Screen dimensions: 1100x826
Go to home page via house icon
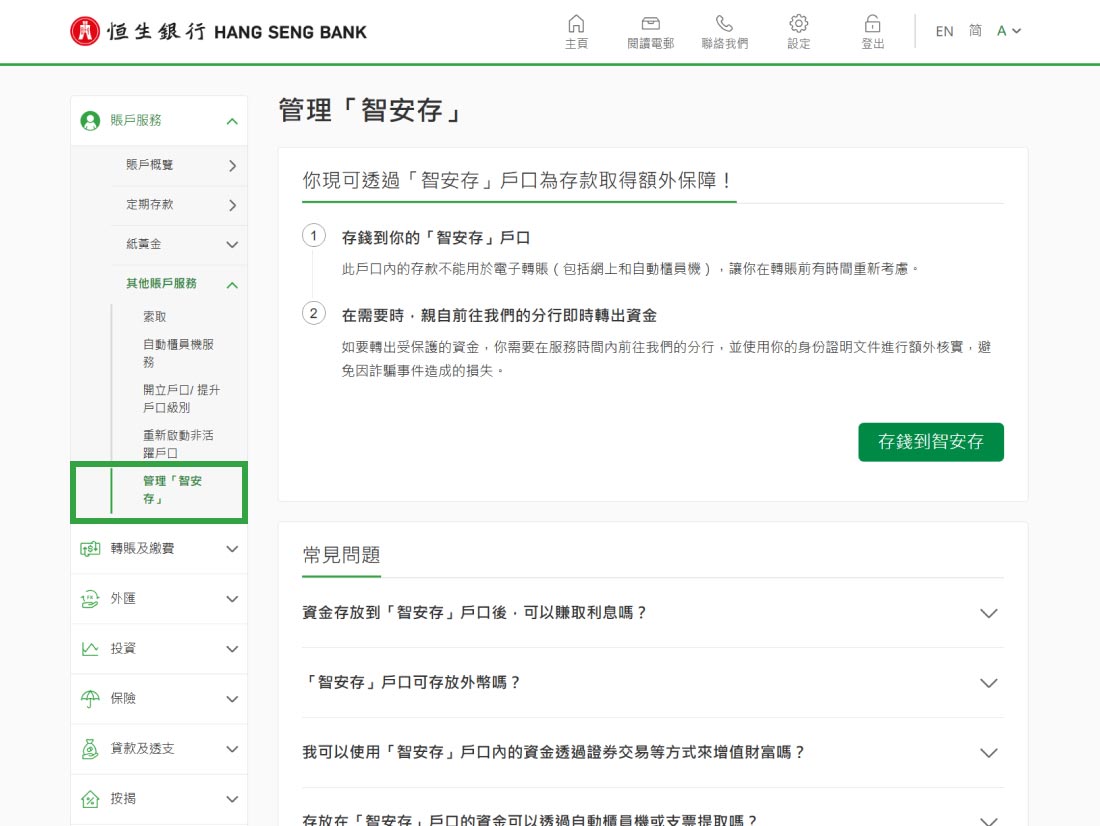[x=576, y=25]
